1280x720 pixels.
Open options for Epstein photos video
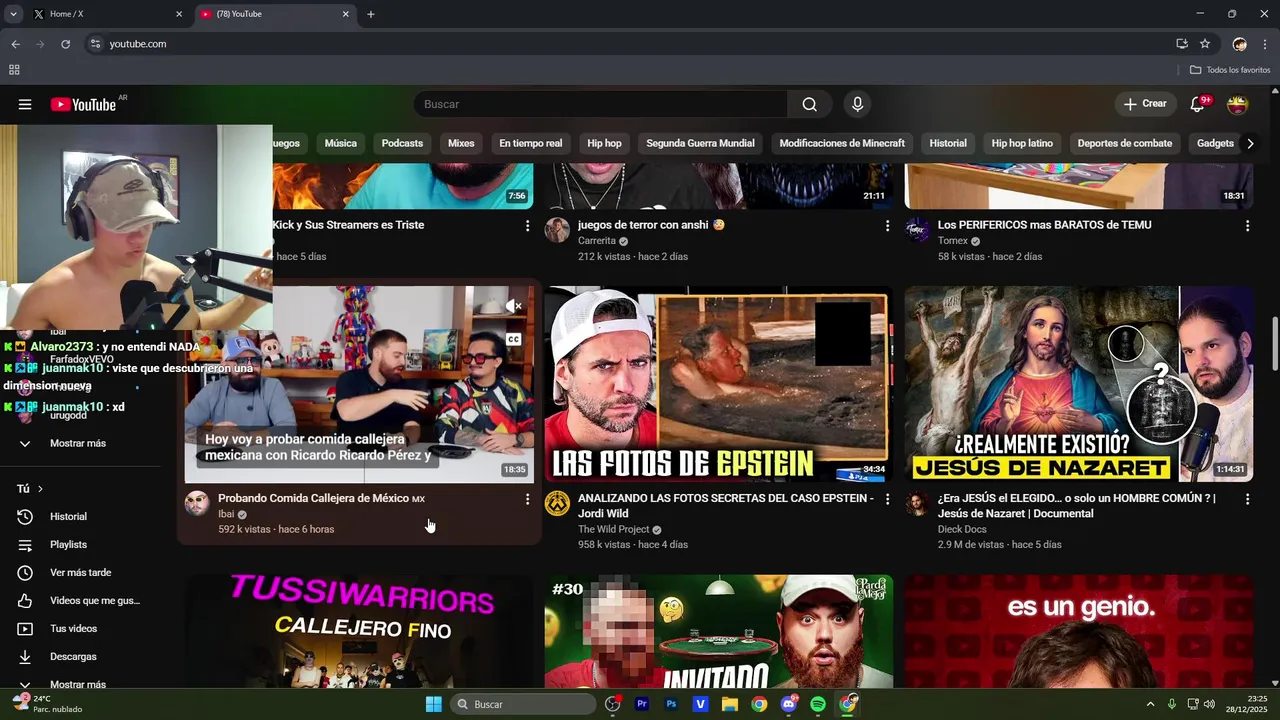point(887,499)
